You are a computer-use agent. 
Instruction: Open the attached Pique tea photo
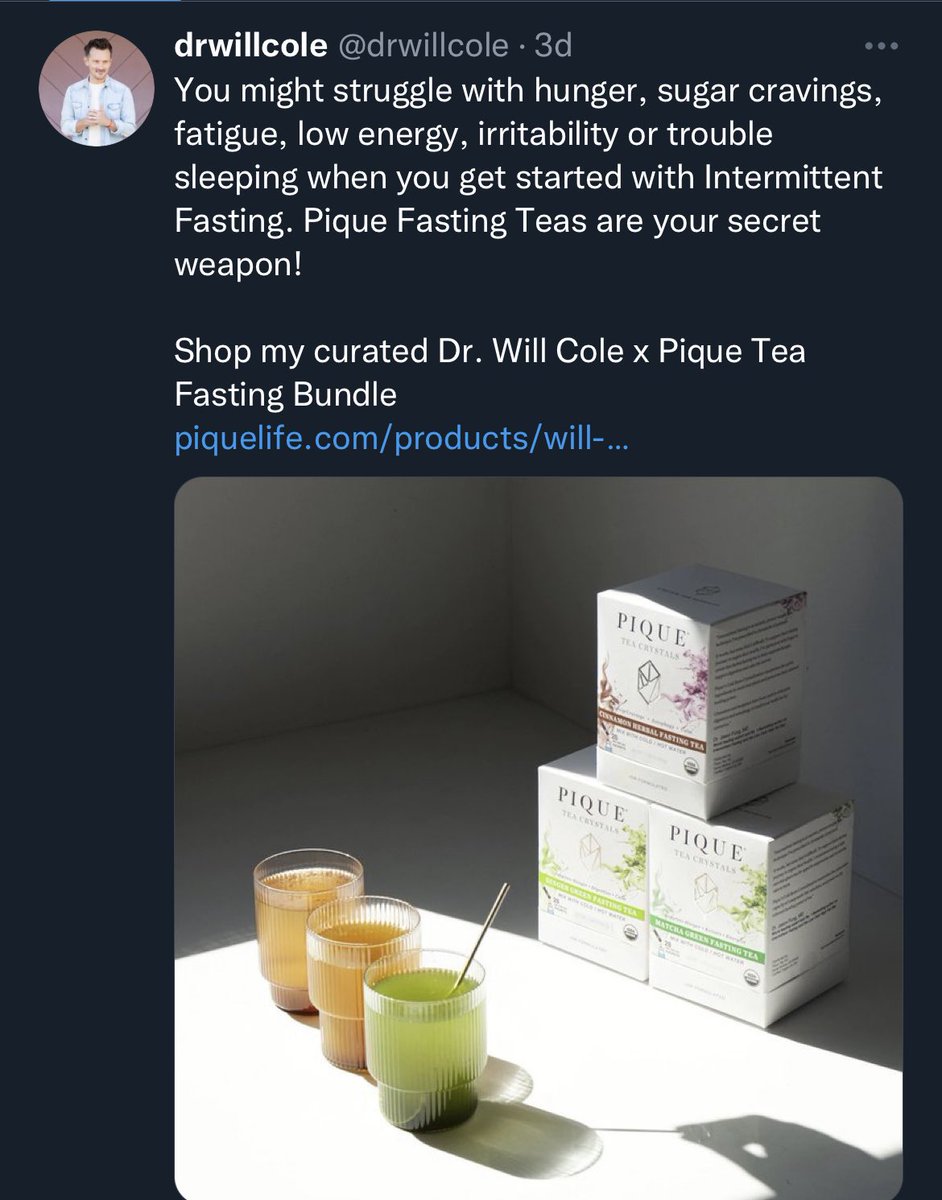tap(539, 837)
